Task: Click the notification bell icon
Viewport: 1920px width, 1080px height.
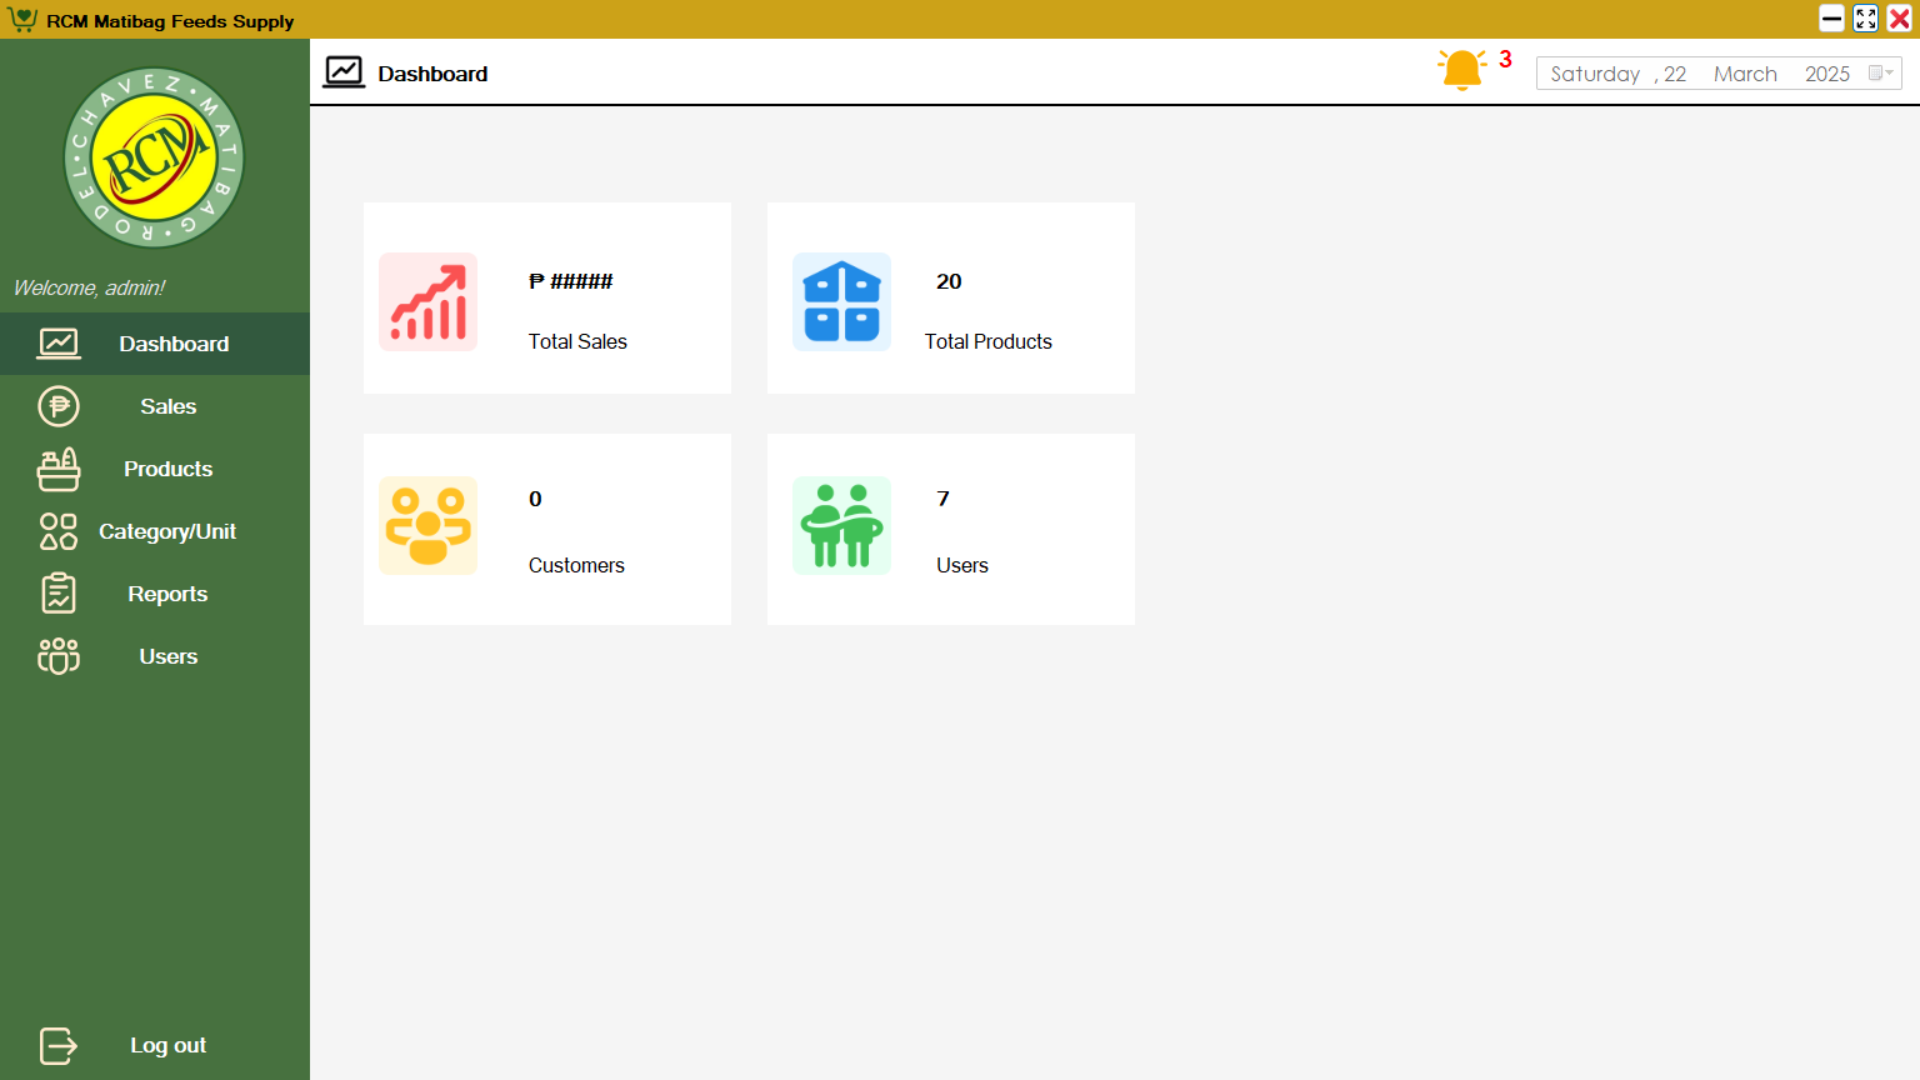Action: click(1462, 70)
